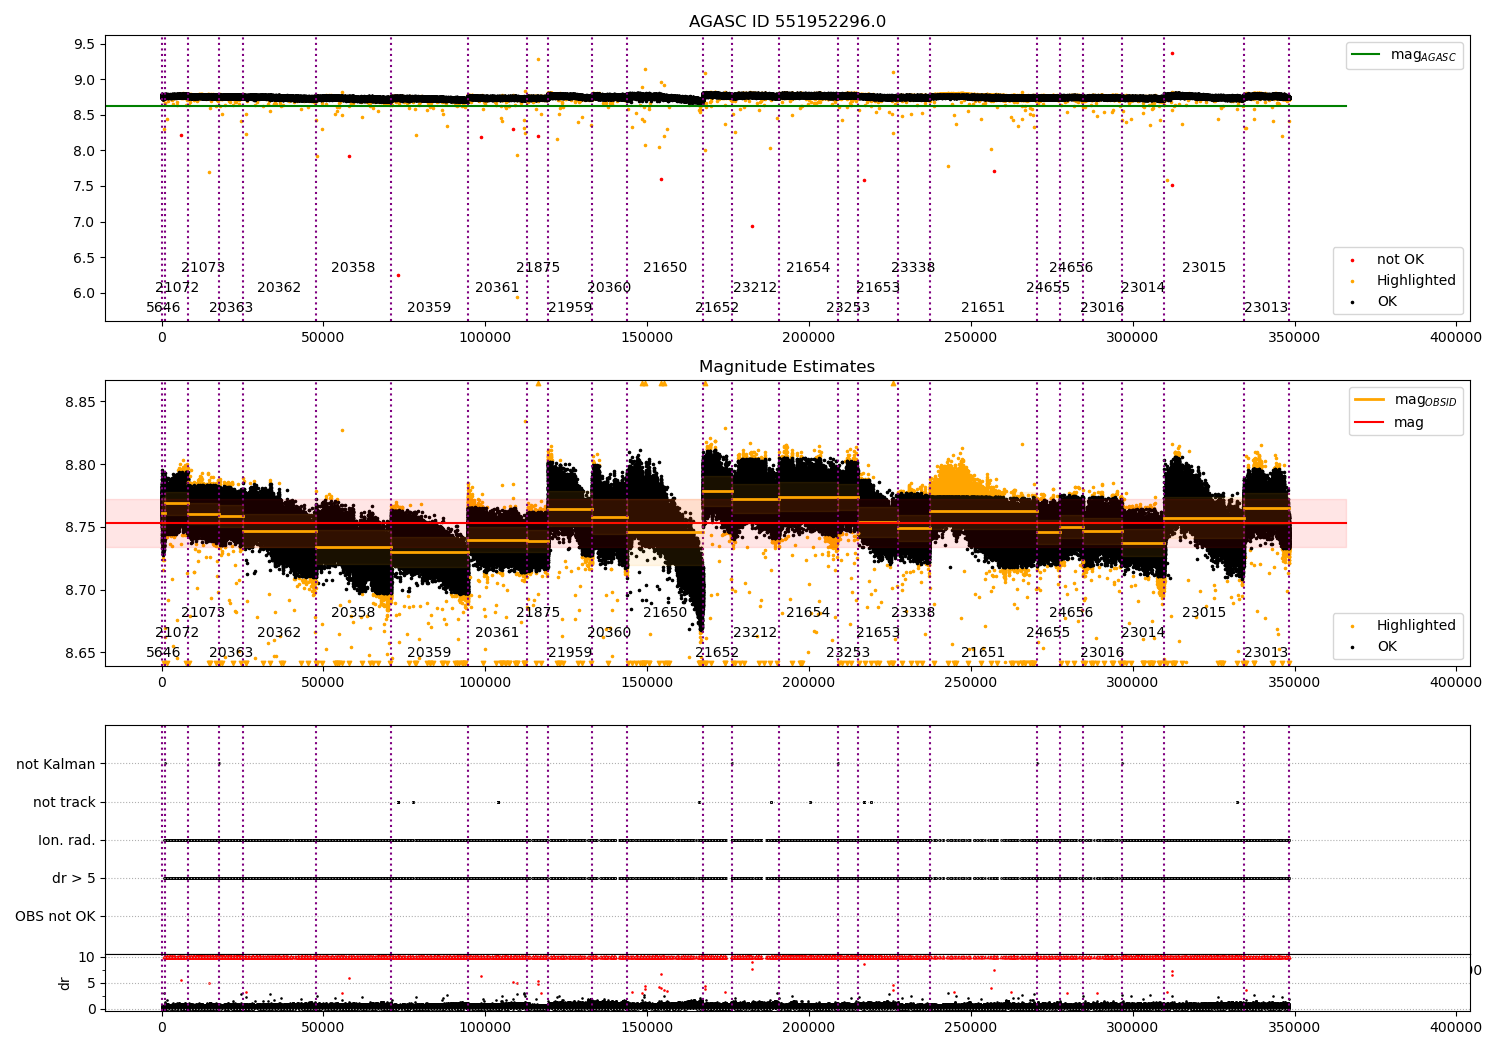
Task: Click the title 'AGASC ID 551952296.0'
Action: click(x=787, y=22)
